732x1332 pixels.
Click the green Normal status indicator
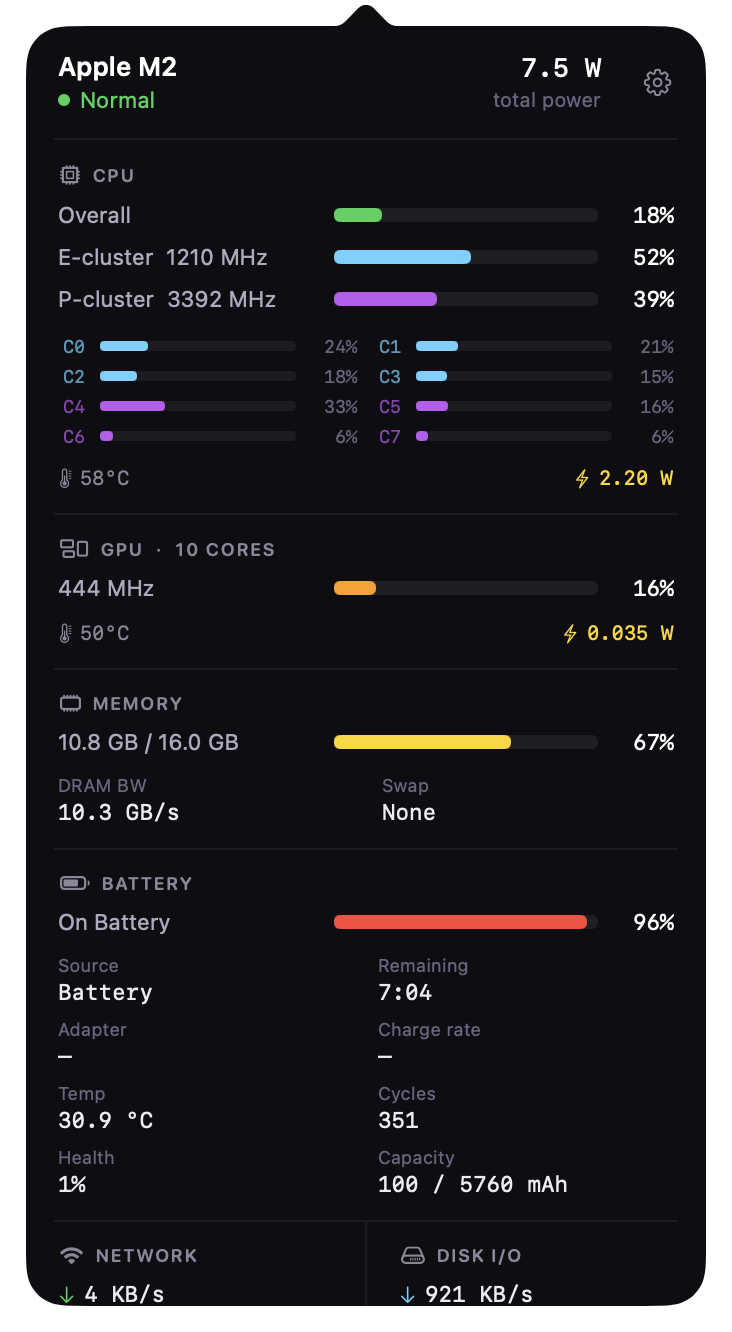click(64, 100)
